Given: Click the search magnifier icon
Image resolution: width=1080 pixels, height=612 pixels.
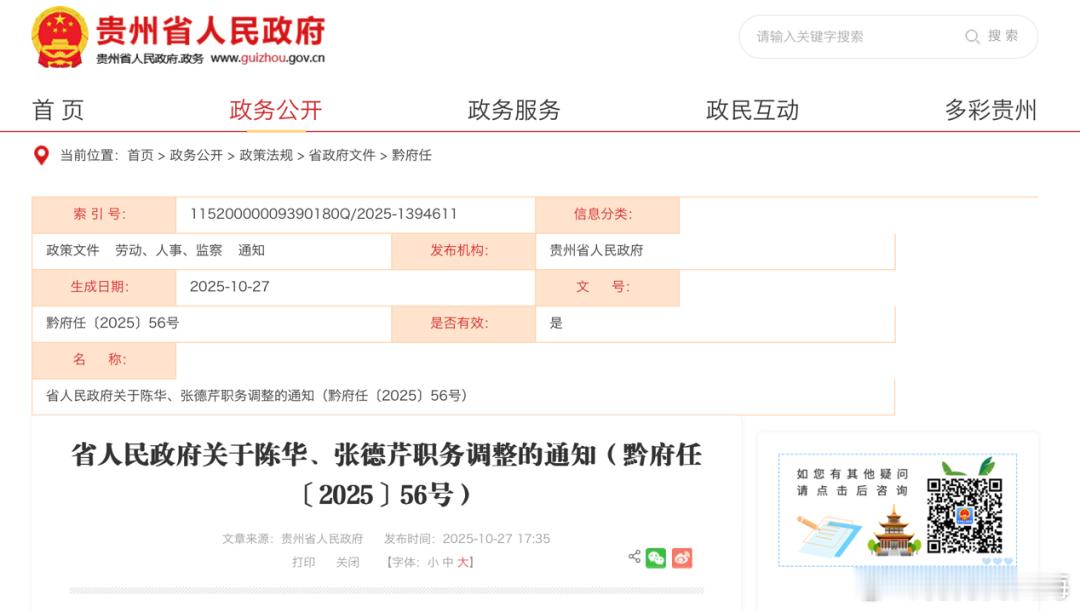Looking at the screenshot, I should coord(971,36).
